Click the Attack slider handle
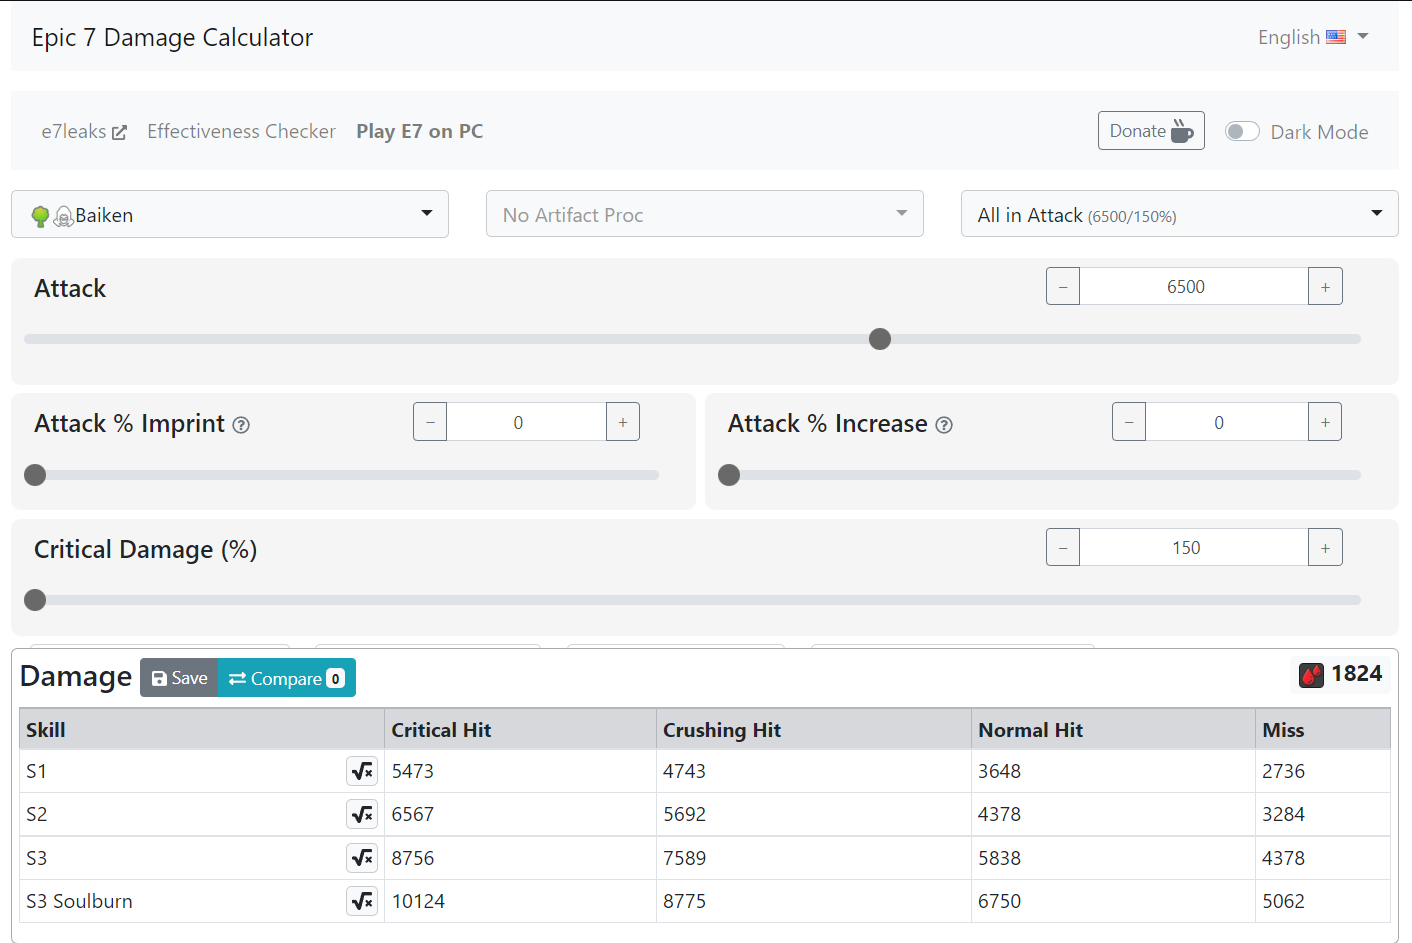The width and height of the screenshot is (1412, 943). pos(880,339)
